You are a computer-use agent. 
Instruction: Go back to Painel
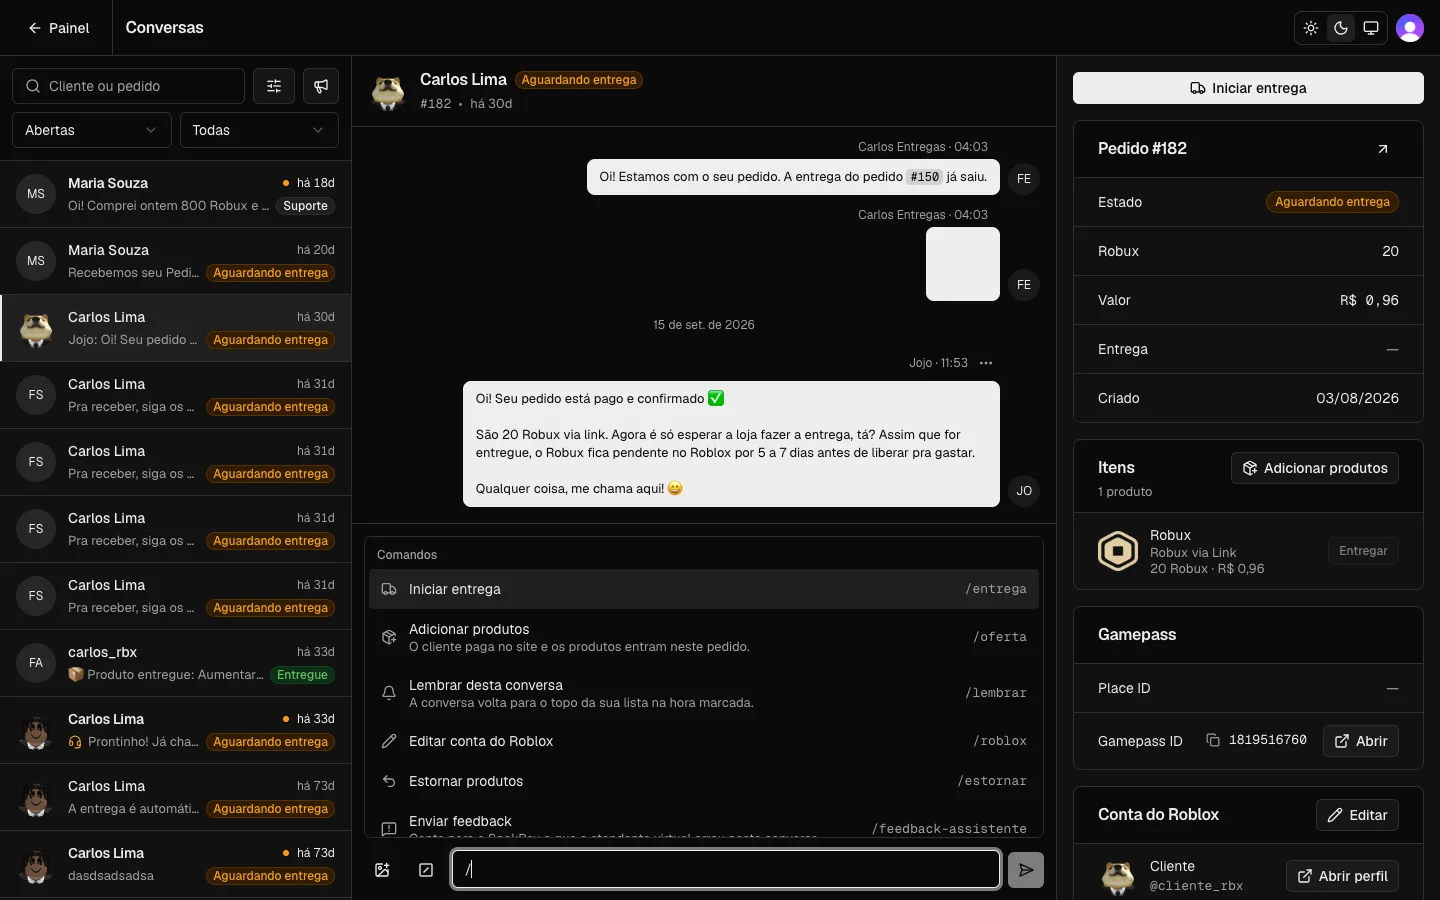(x=59, y=28)
